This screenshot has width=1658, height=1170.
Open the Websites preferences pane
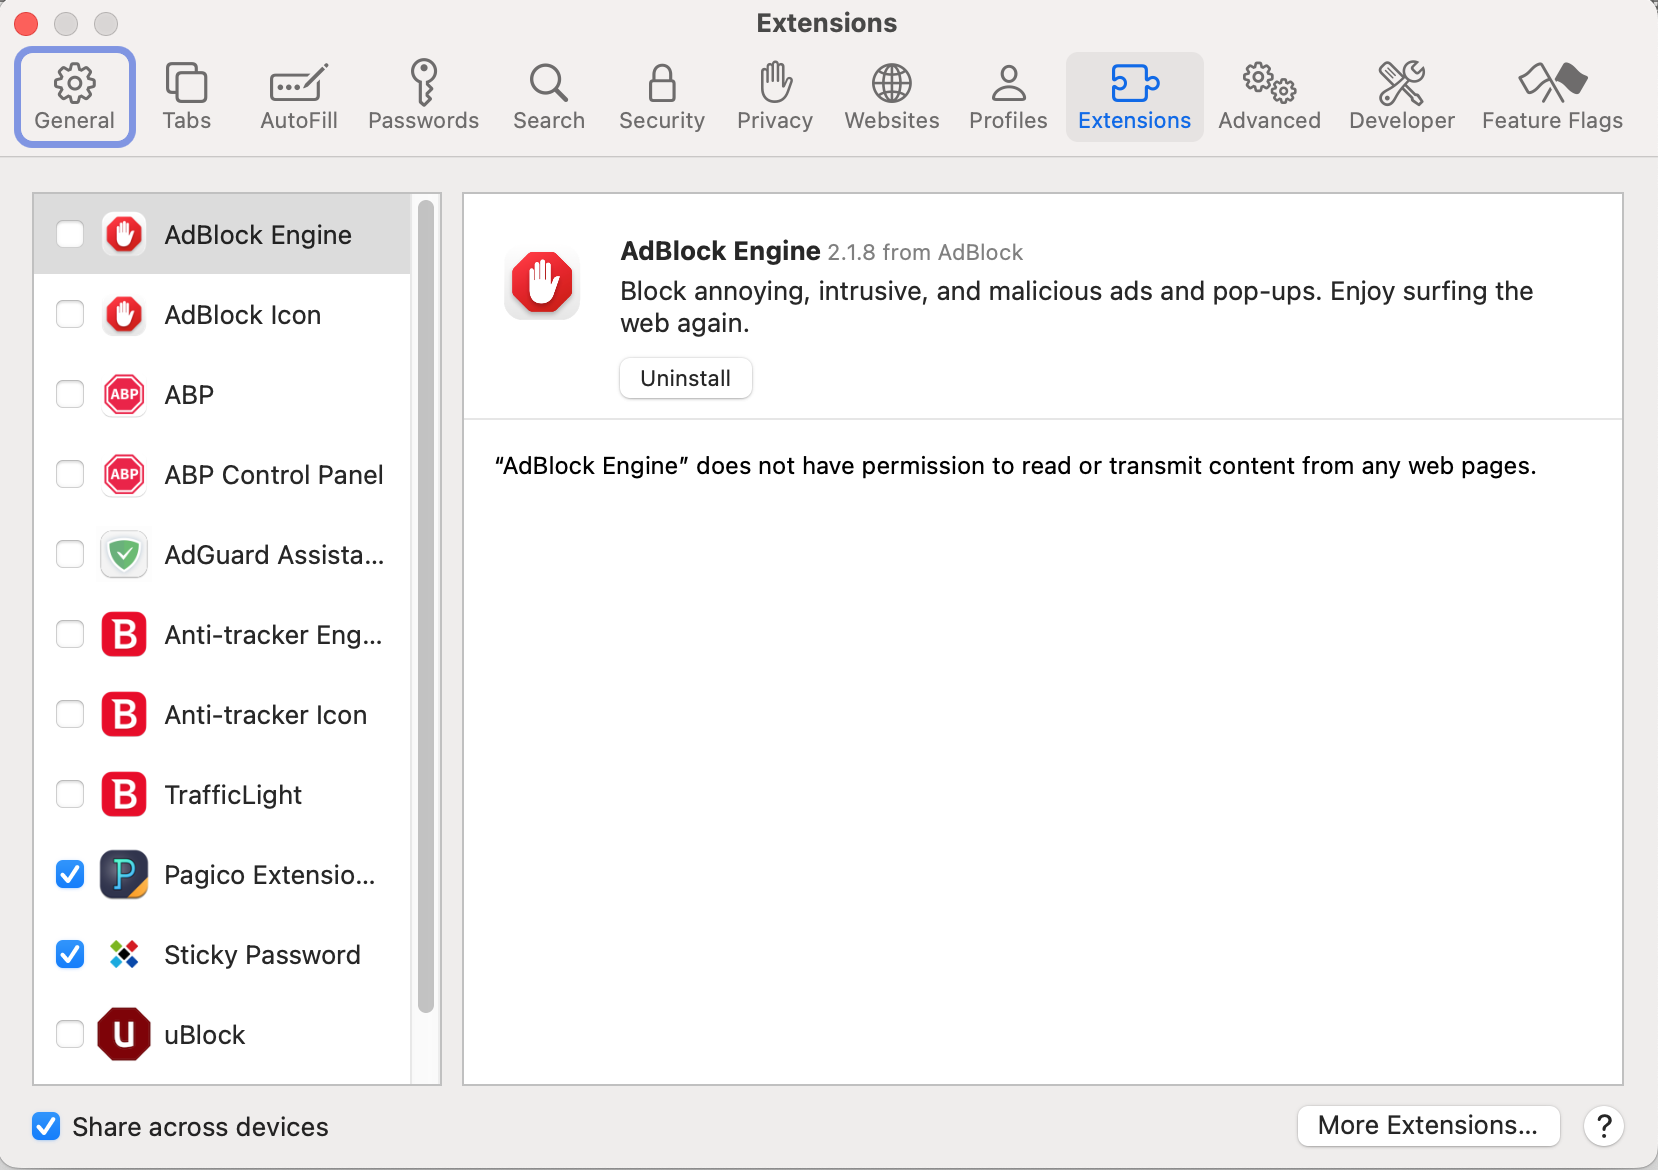point(892,97)
